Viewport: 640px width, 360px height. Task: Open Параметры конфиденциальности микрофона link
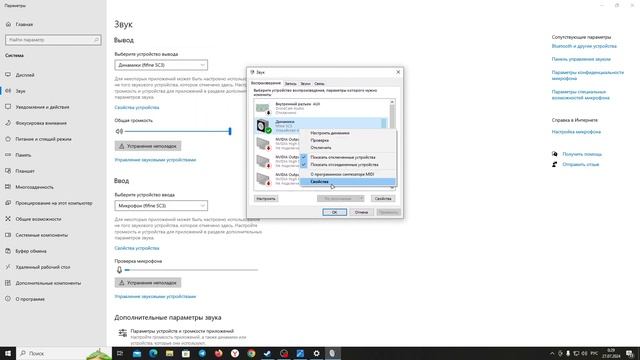[588, 75]
